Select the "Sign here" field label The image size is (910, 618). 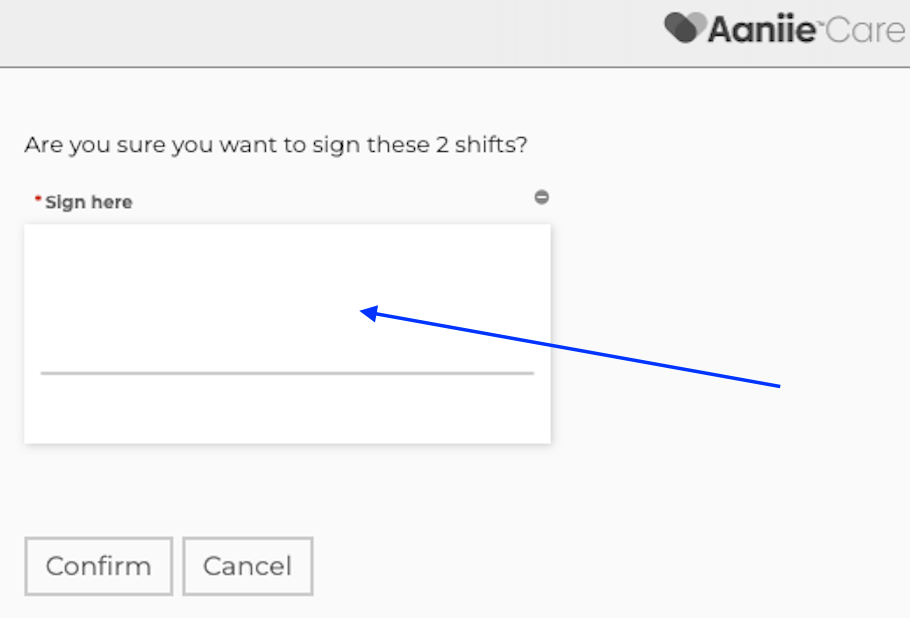click(88, 202)
